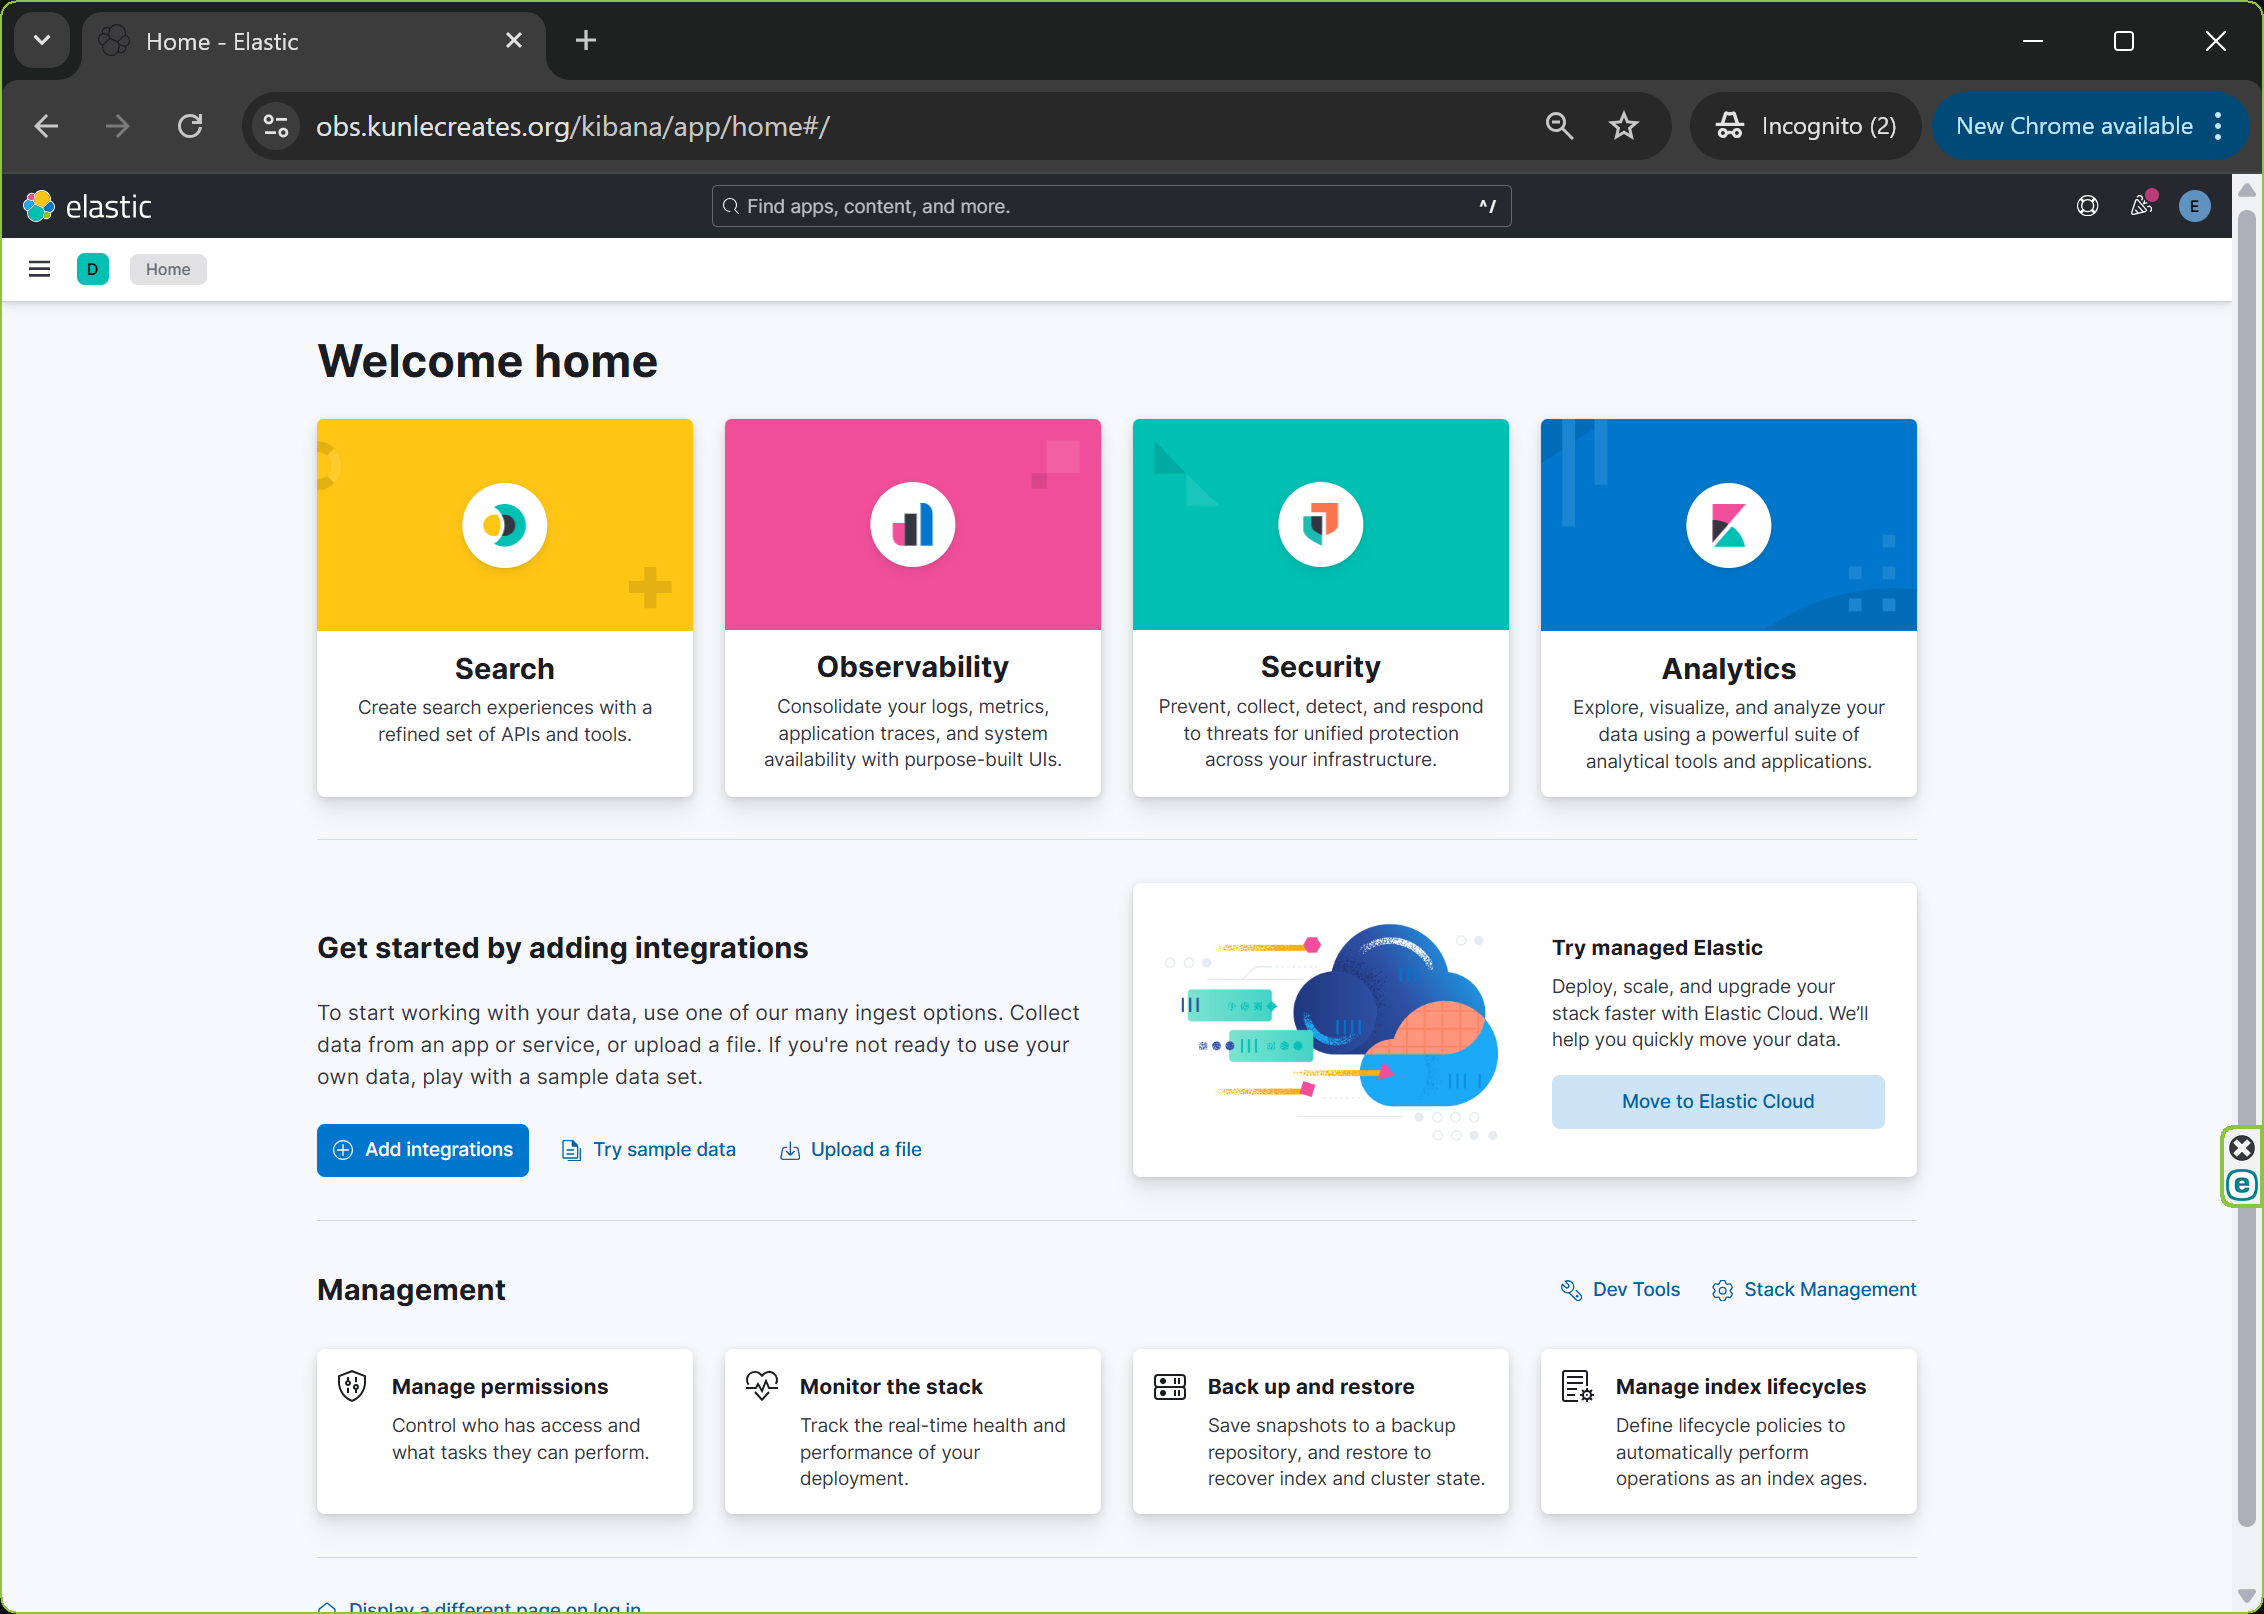Viewport: 2264px width, 1614px height.
Task: Open the Observability solution card title
Action: point(912,667)
